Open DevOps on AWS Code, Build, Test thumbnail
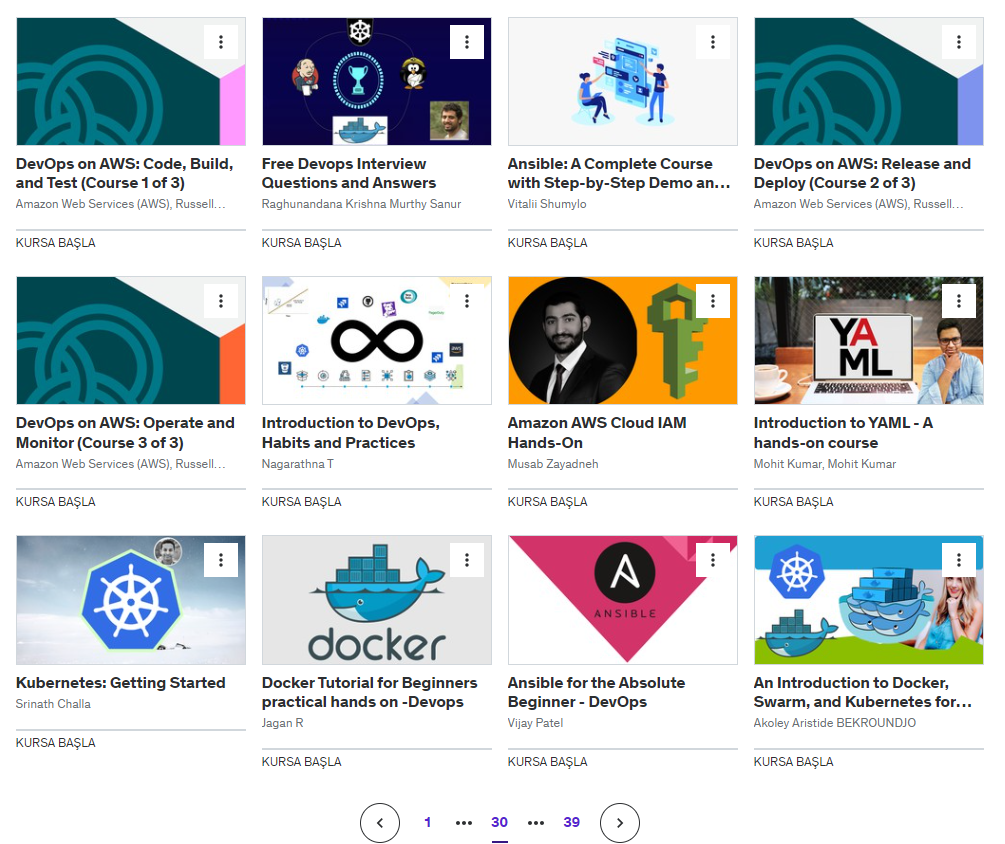This screenshot has width=1005, height=844. click(x=131, y=81)
